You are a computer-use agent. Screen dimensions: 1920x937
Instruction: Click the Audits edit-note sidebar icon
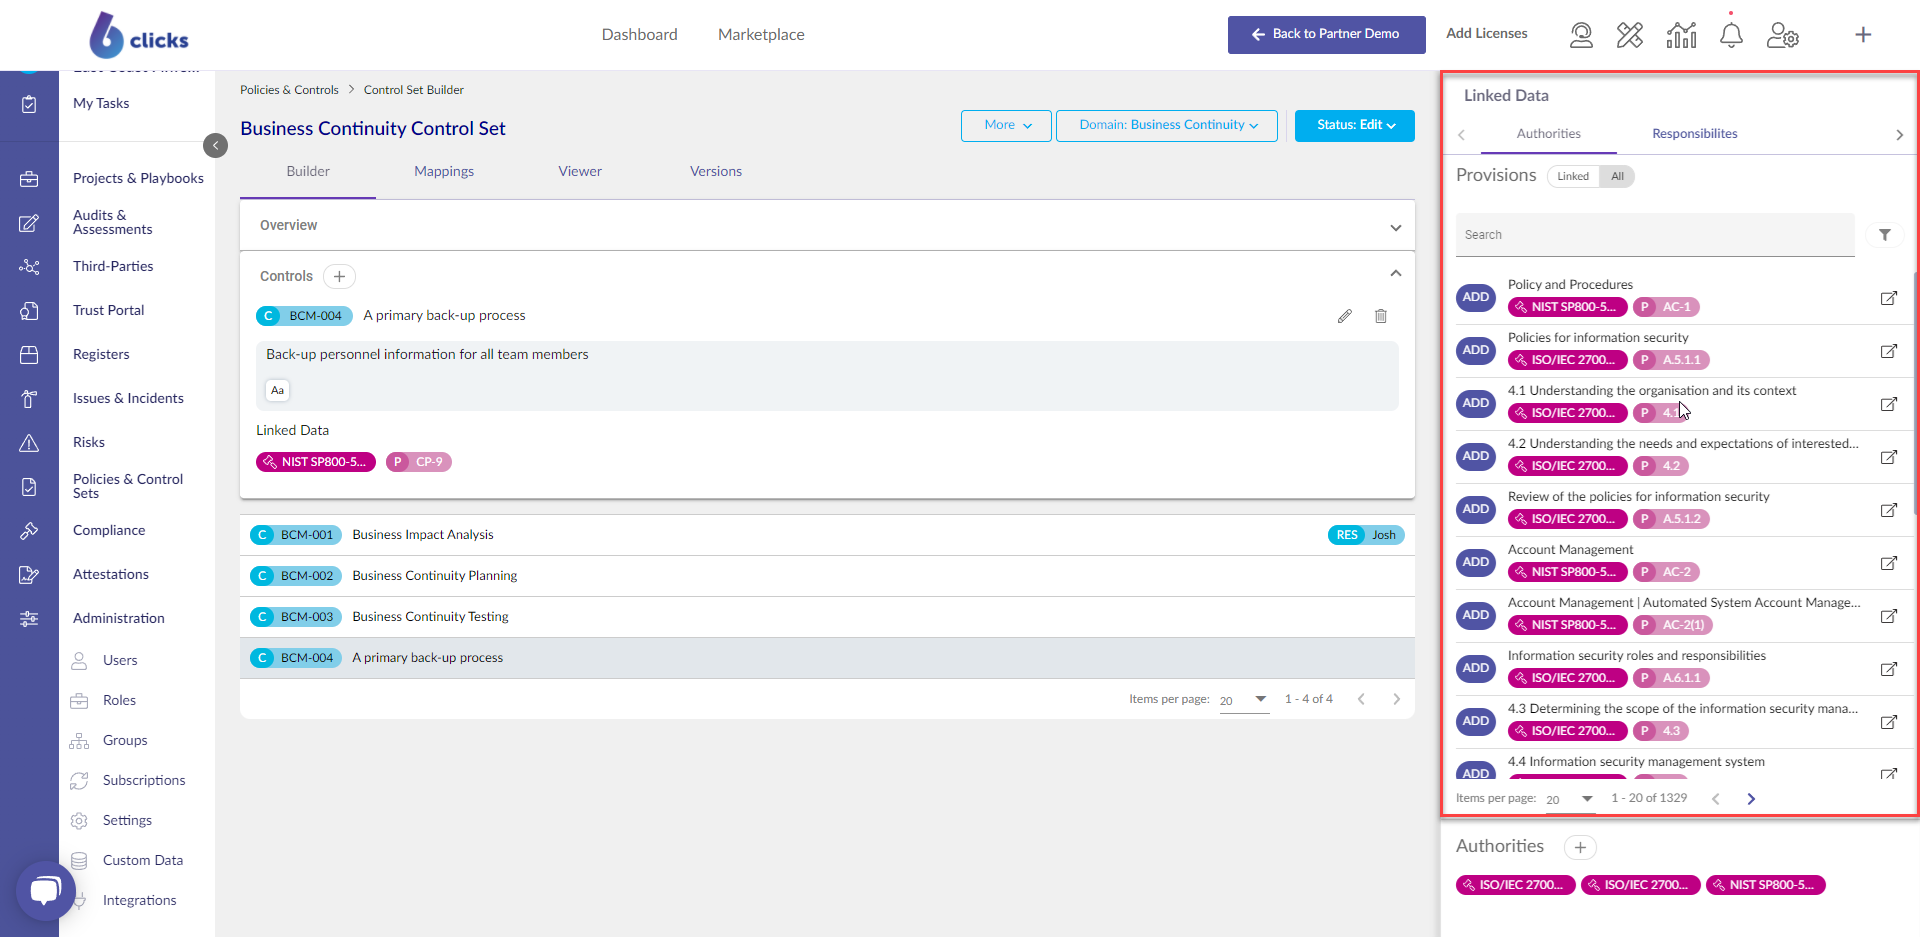pos(29,223)
